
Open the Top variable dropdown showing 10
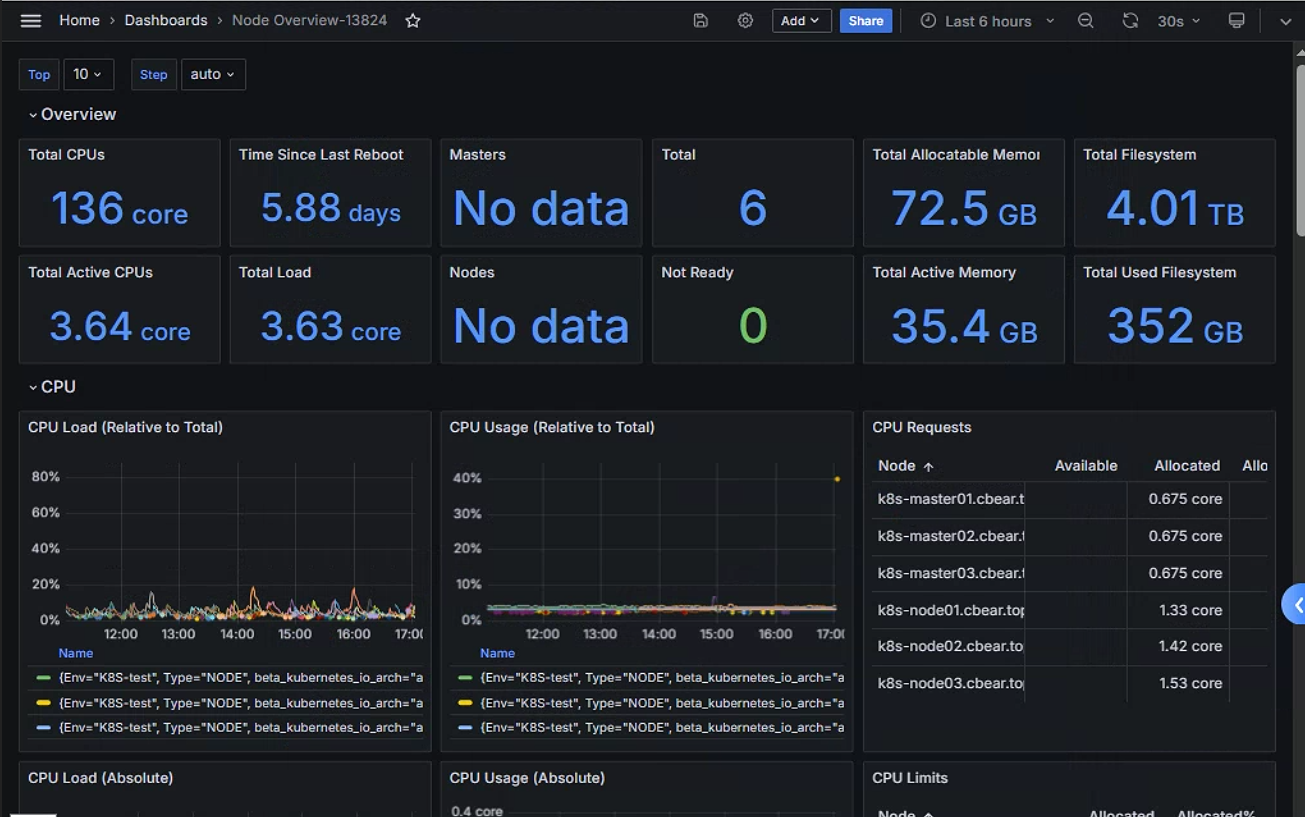(88, 74)
